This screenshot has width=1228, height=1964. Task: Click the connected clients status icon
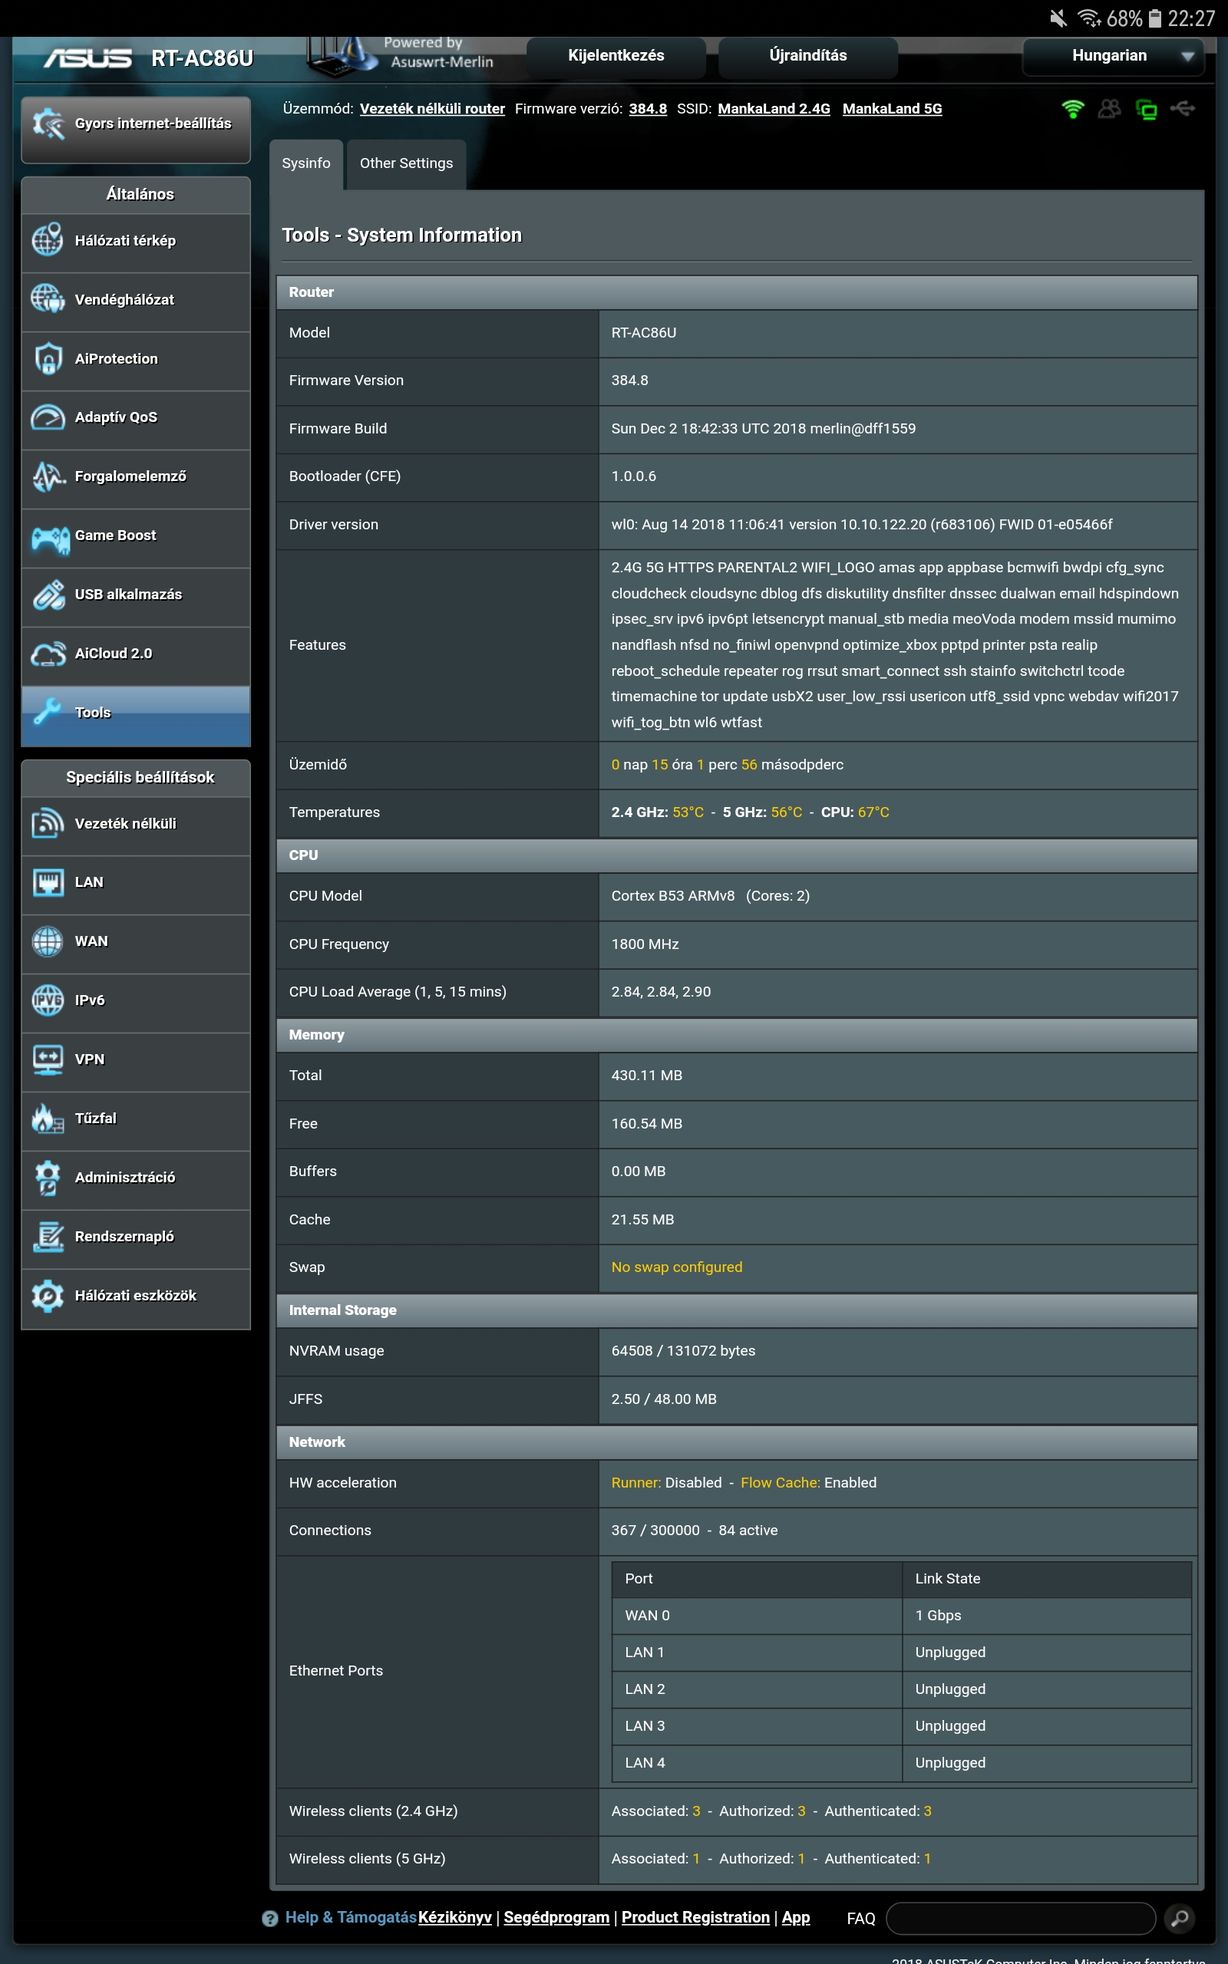(x=1109, y=109)
